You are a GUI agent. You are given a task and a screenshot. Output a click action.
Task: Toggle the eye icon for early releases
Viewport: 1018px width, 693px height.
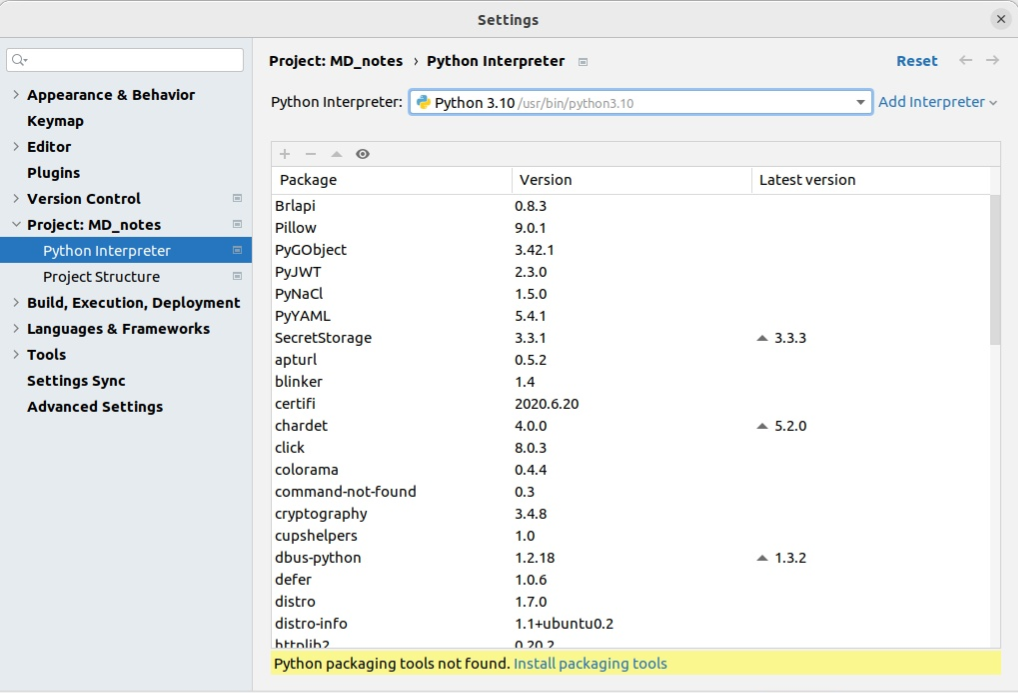(x=363, y=154)
